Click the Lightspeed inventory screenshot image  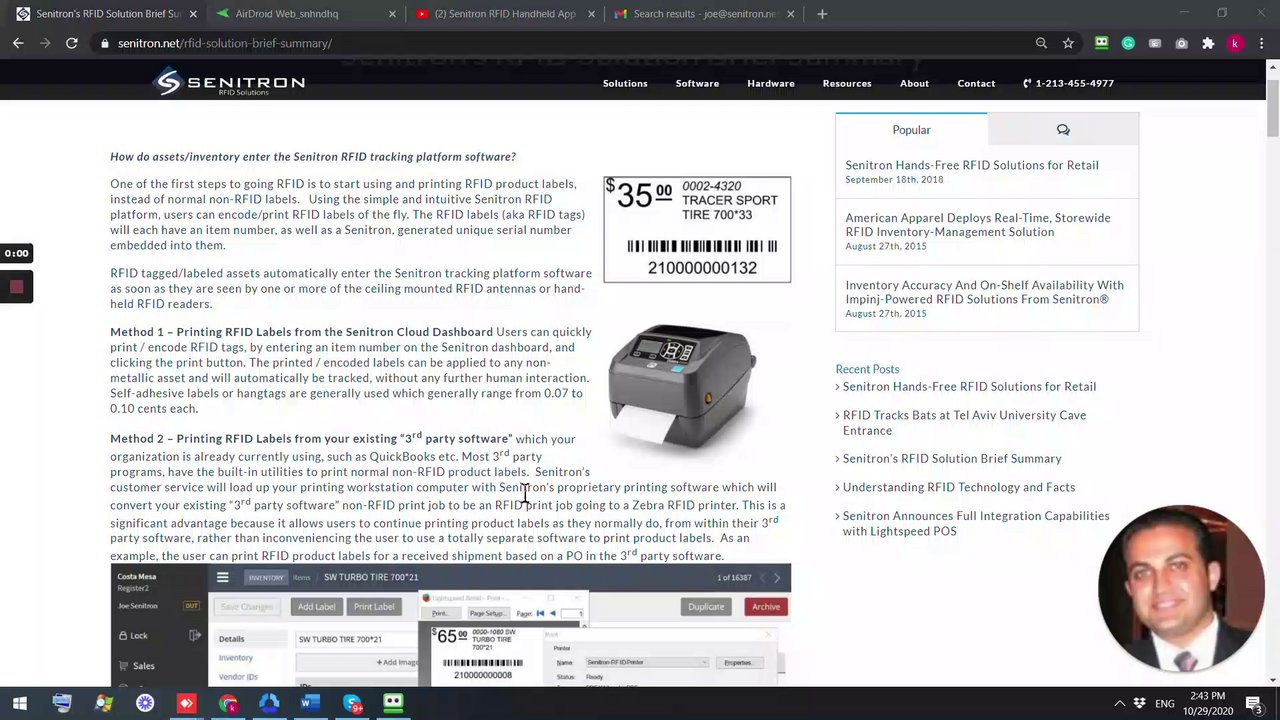(451, 625)
